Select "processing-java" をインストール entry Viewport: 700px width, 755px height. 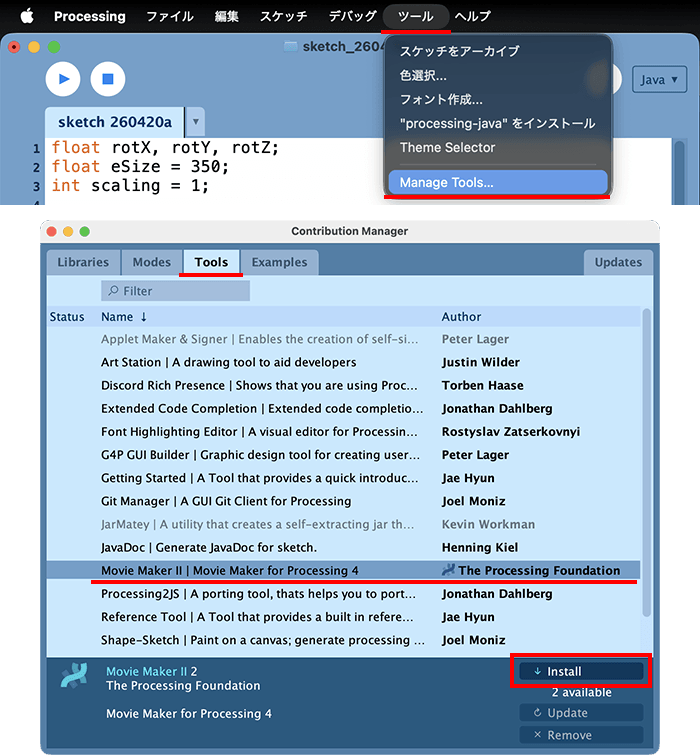coord(497,124)
